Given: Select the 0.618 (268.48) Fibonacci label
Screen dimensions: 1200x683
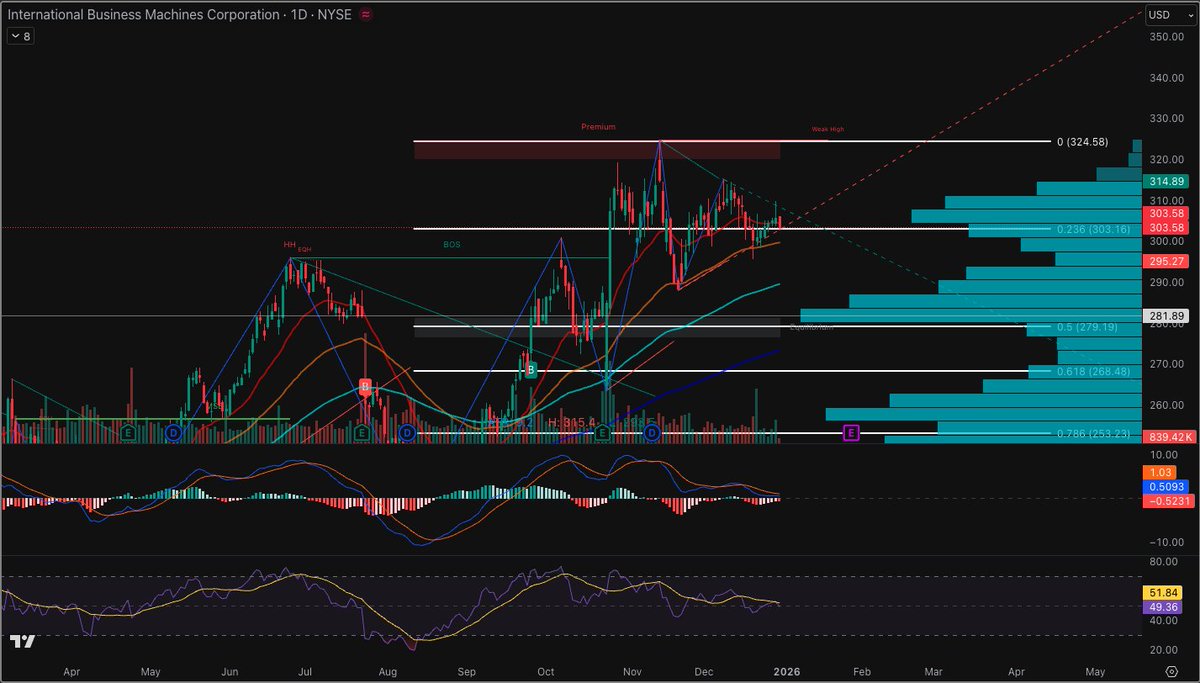Looking at the screenshot, I should tap(1093, 371).
